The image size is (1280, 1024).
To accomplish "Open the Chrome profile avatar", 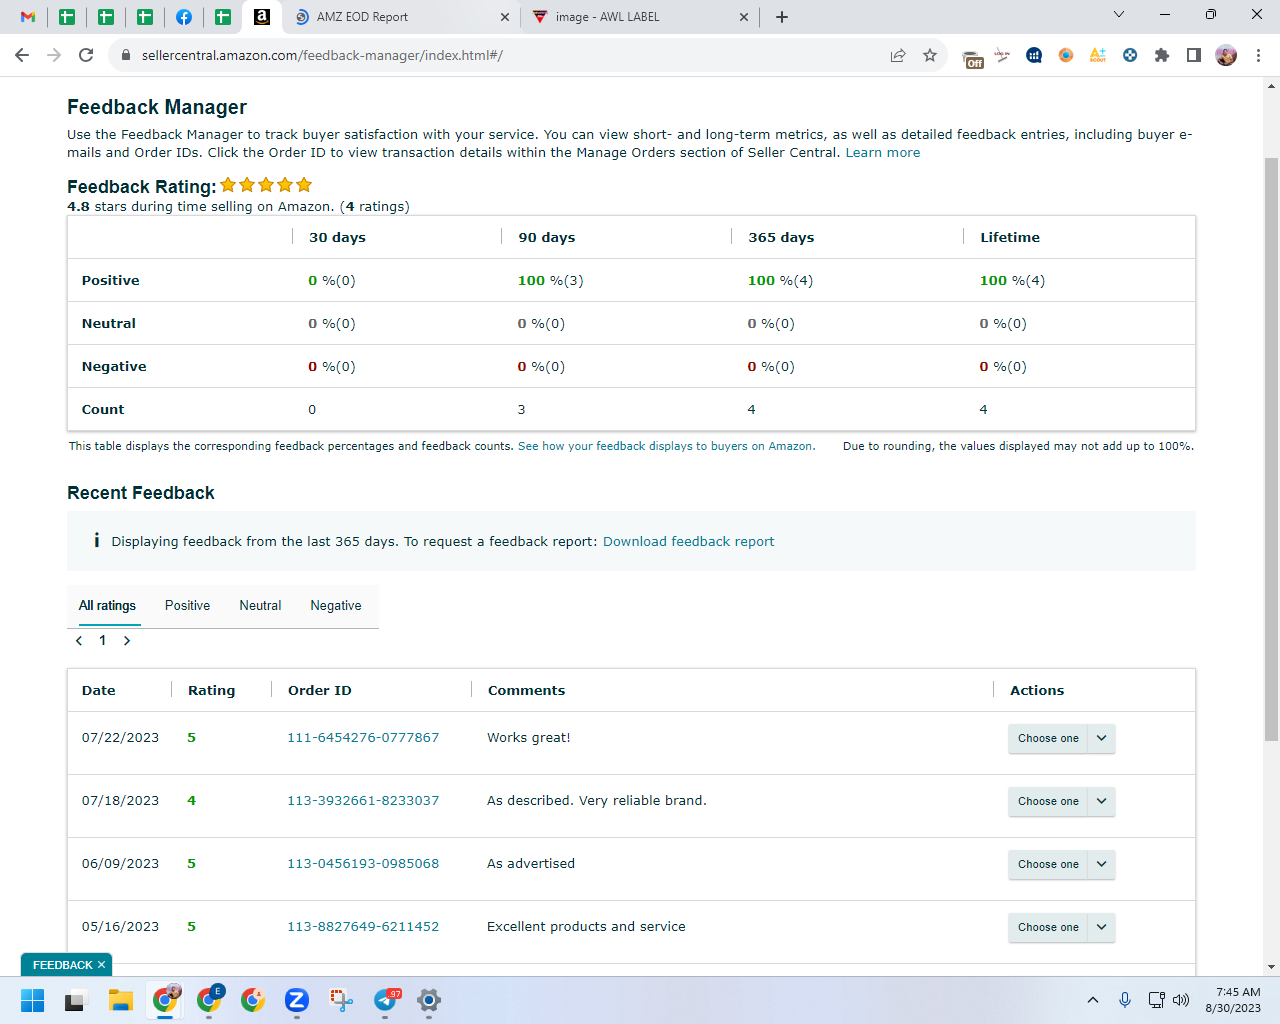I will 1226,55.
